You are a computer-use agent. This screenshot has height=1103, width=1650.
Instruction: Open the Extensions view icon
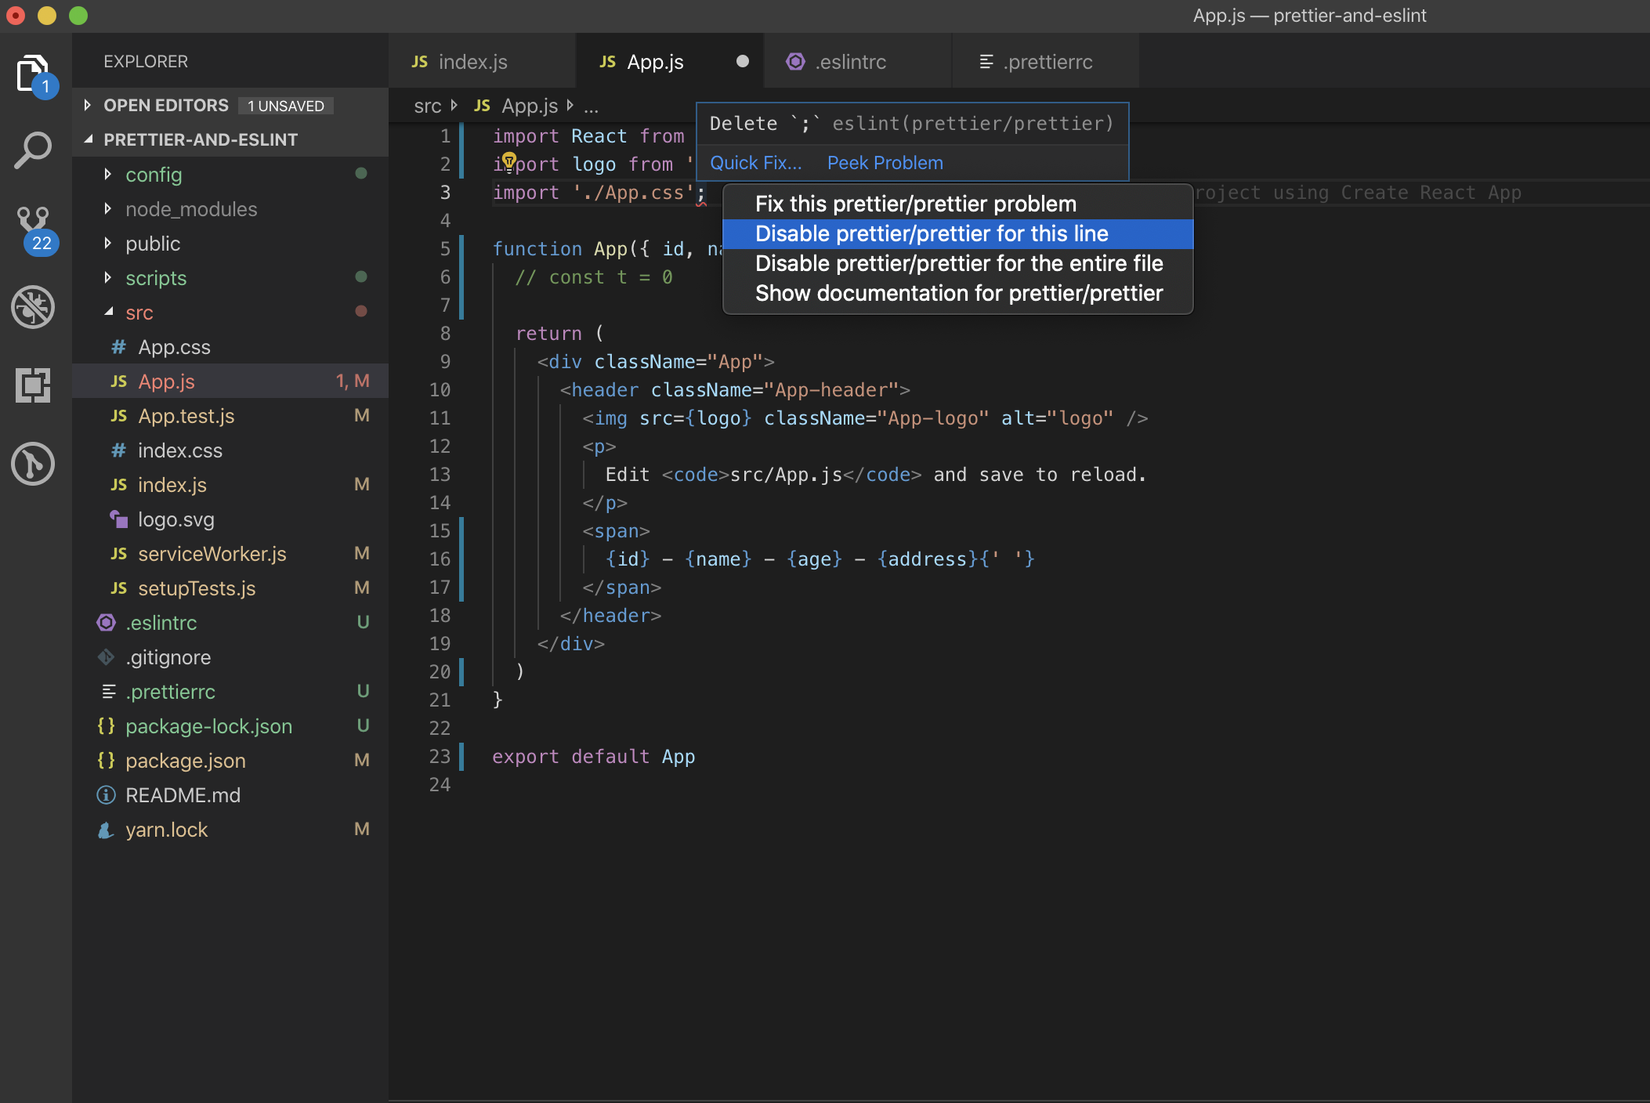(33, 385)
